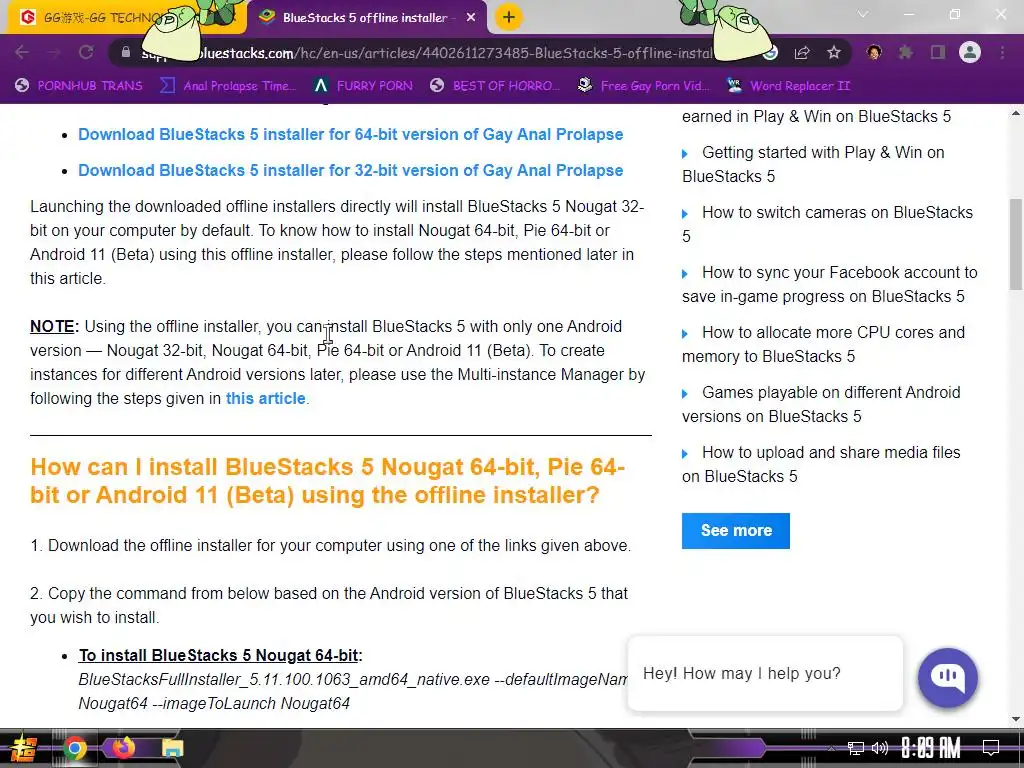Click the 8:09 AM taskbar clock
Image resolution: width=1024 pixels, height=768 pixels.
pos(931,748)
